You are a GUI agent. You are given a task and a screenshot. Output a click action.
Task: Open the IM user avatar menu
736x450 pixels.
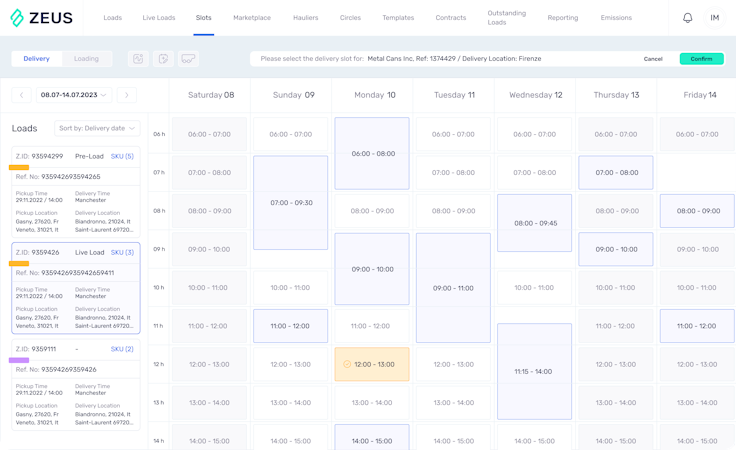(x=714, y=18)
